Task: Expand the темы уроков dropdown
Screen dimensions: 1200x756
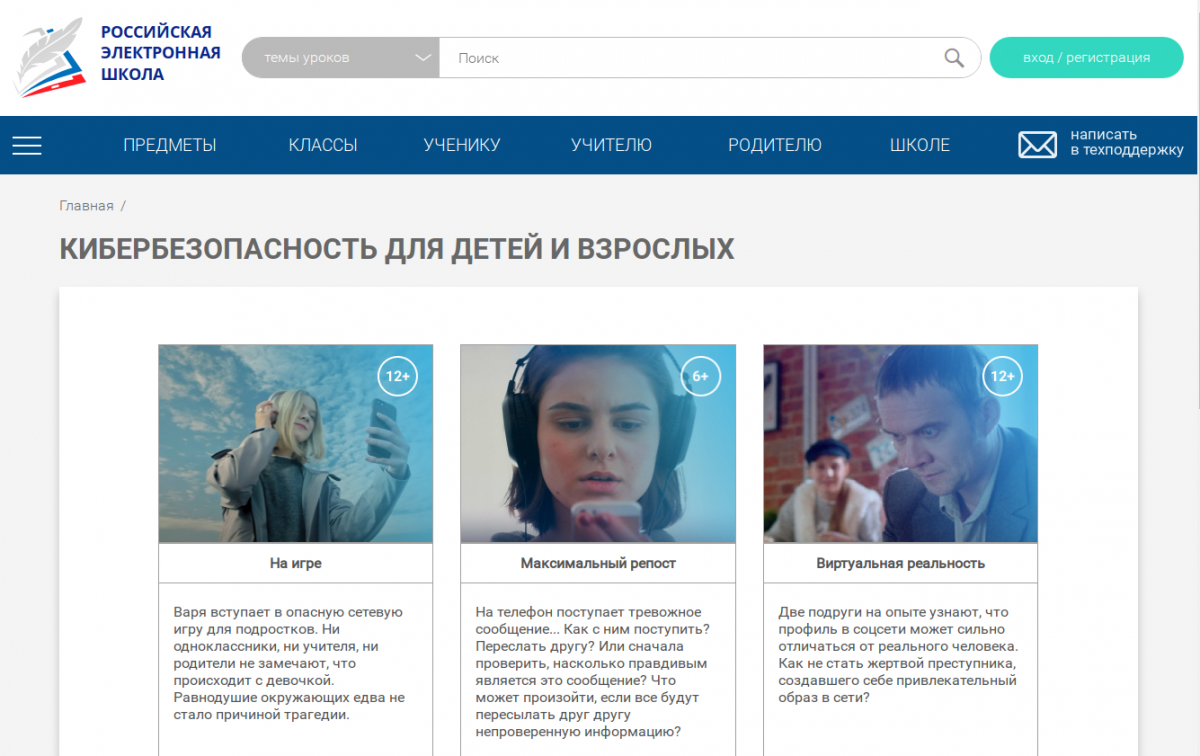Action: [340, 58]
